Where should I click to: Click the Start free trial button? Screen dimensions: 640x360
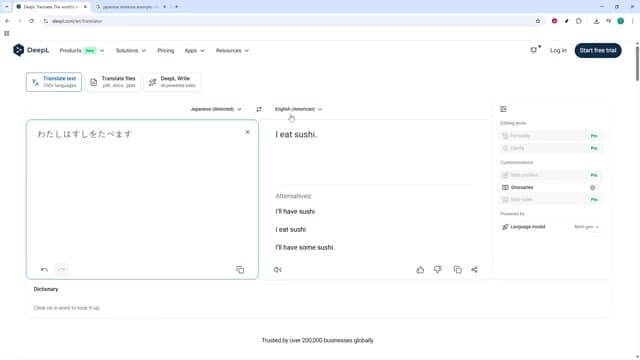(598, 51)
